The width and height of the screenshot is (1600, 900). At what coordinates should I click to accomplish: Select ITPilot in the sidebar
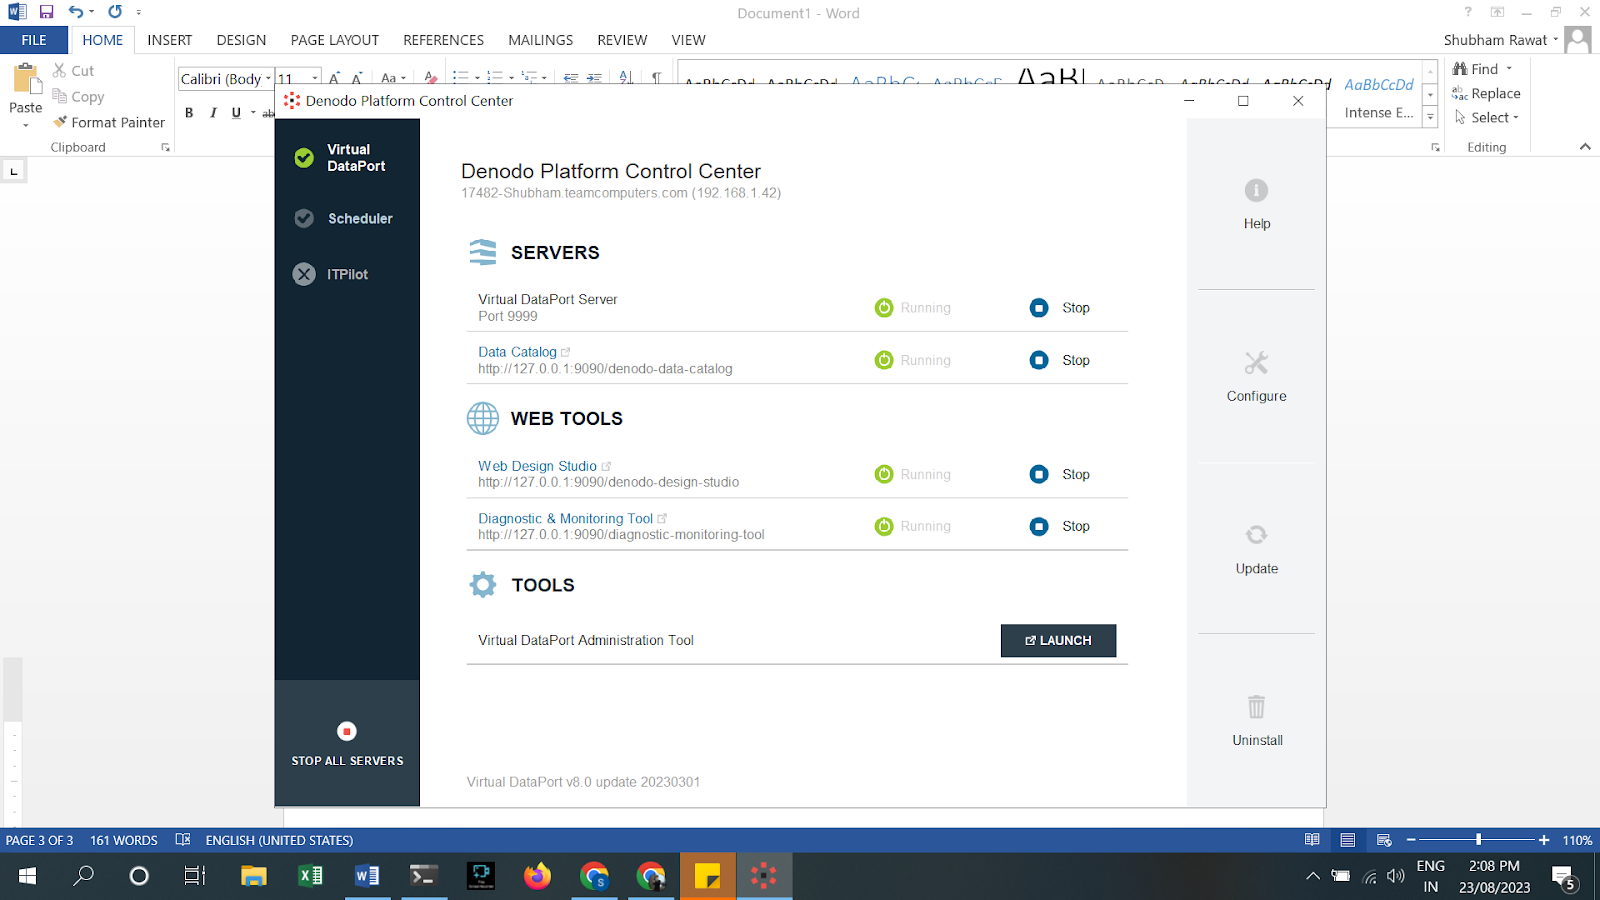(x=347, y=274)
